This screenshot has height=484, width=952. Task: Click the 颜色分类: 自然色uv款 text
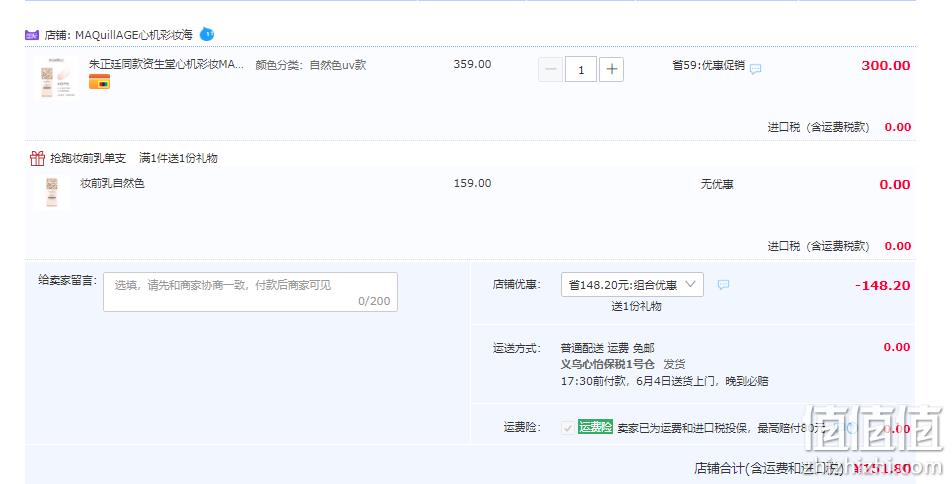[x=310, y=65]
